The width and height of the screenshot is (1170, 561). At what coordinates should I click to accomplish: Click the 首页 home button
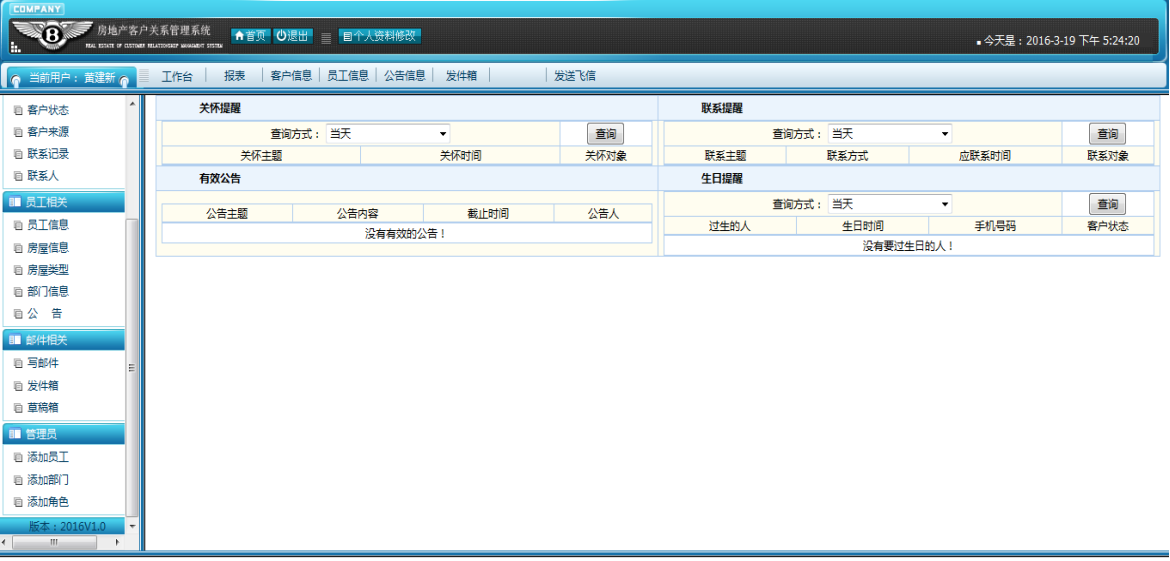tap(251, 36)
